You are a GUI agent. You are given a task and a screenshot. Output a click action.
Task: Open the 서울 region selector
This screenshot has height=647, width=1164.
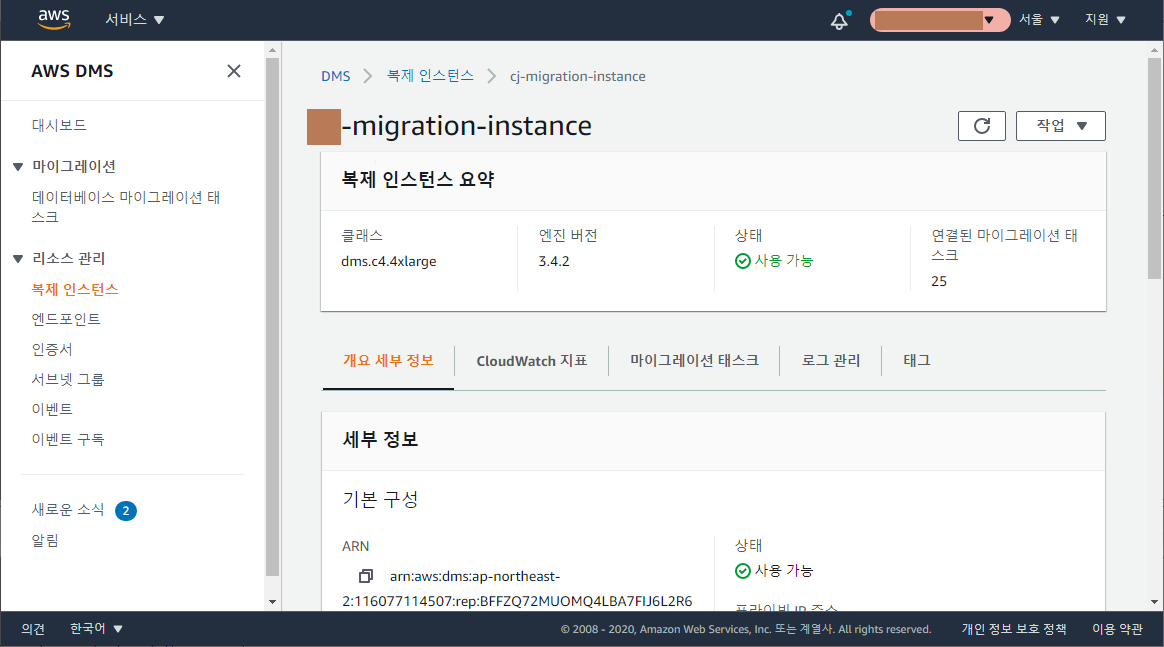1039,20
